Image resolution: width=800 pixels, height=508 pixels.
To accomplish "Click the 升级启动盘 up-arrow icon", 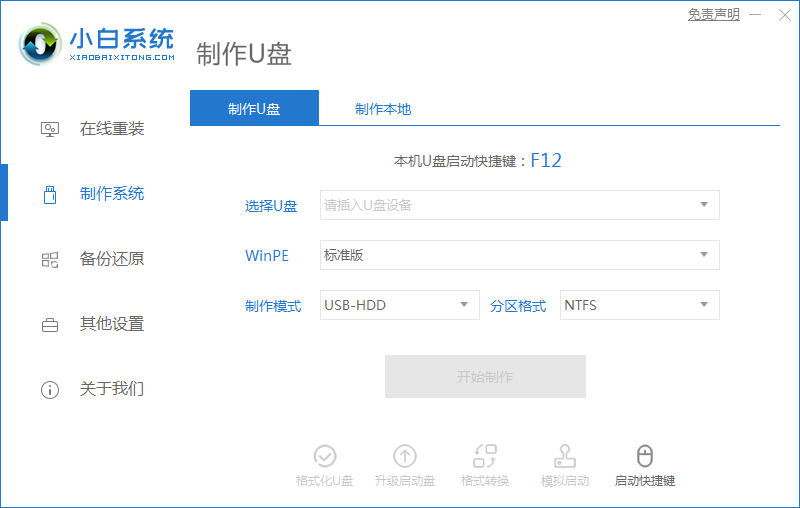I will [405, 456].
